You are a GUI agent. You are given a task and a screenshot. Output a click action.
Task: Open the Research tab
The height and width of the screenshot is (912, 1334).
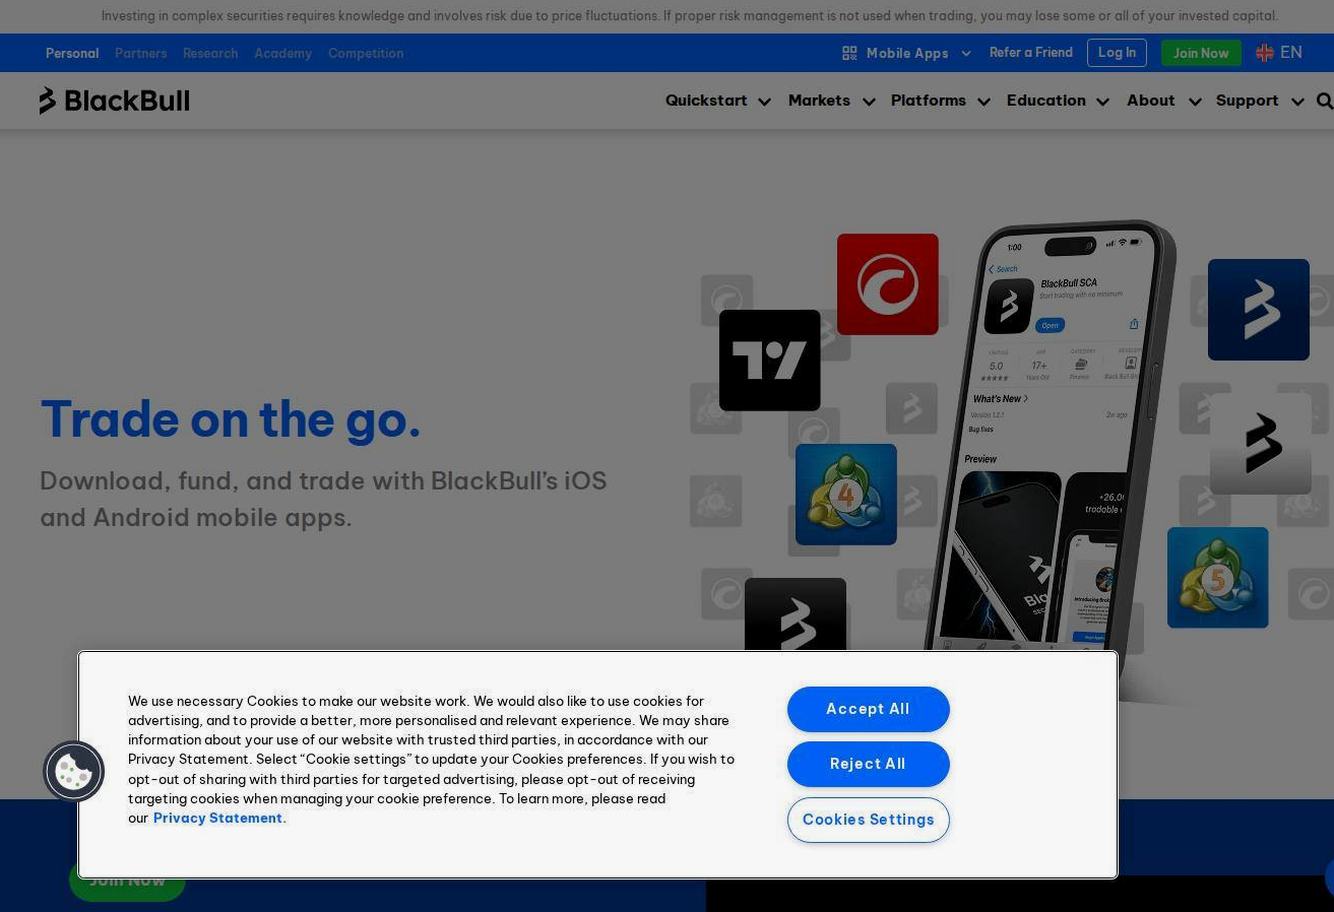click(210, 53)
